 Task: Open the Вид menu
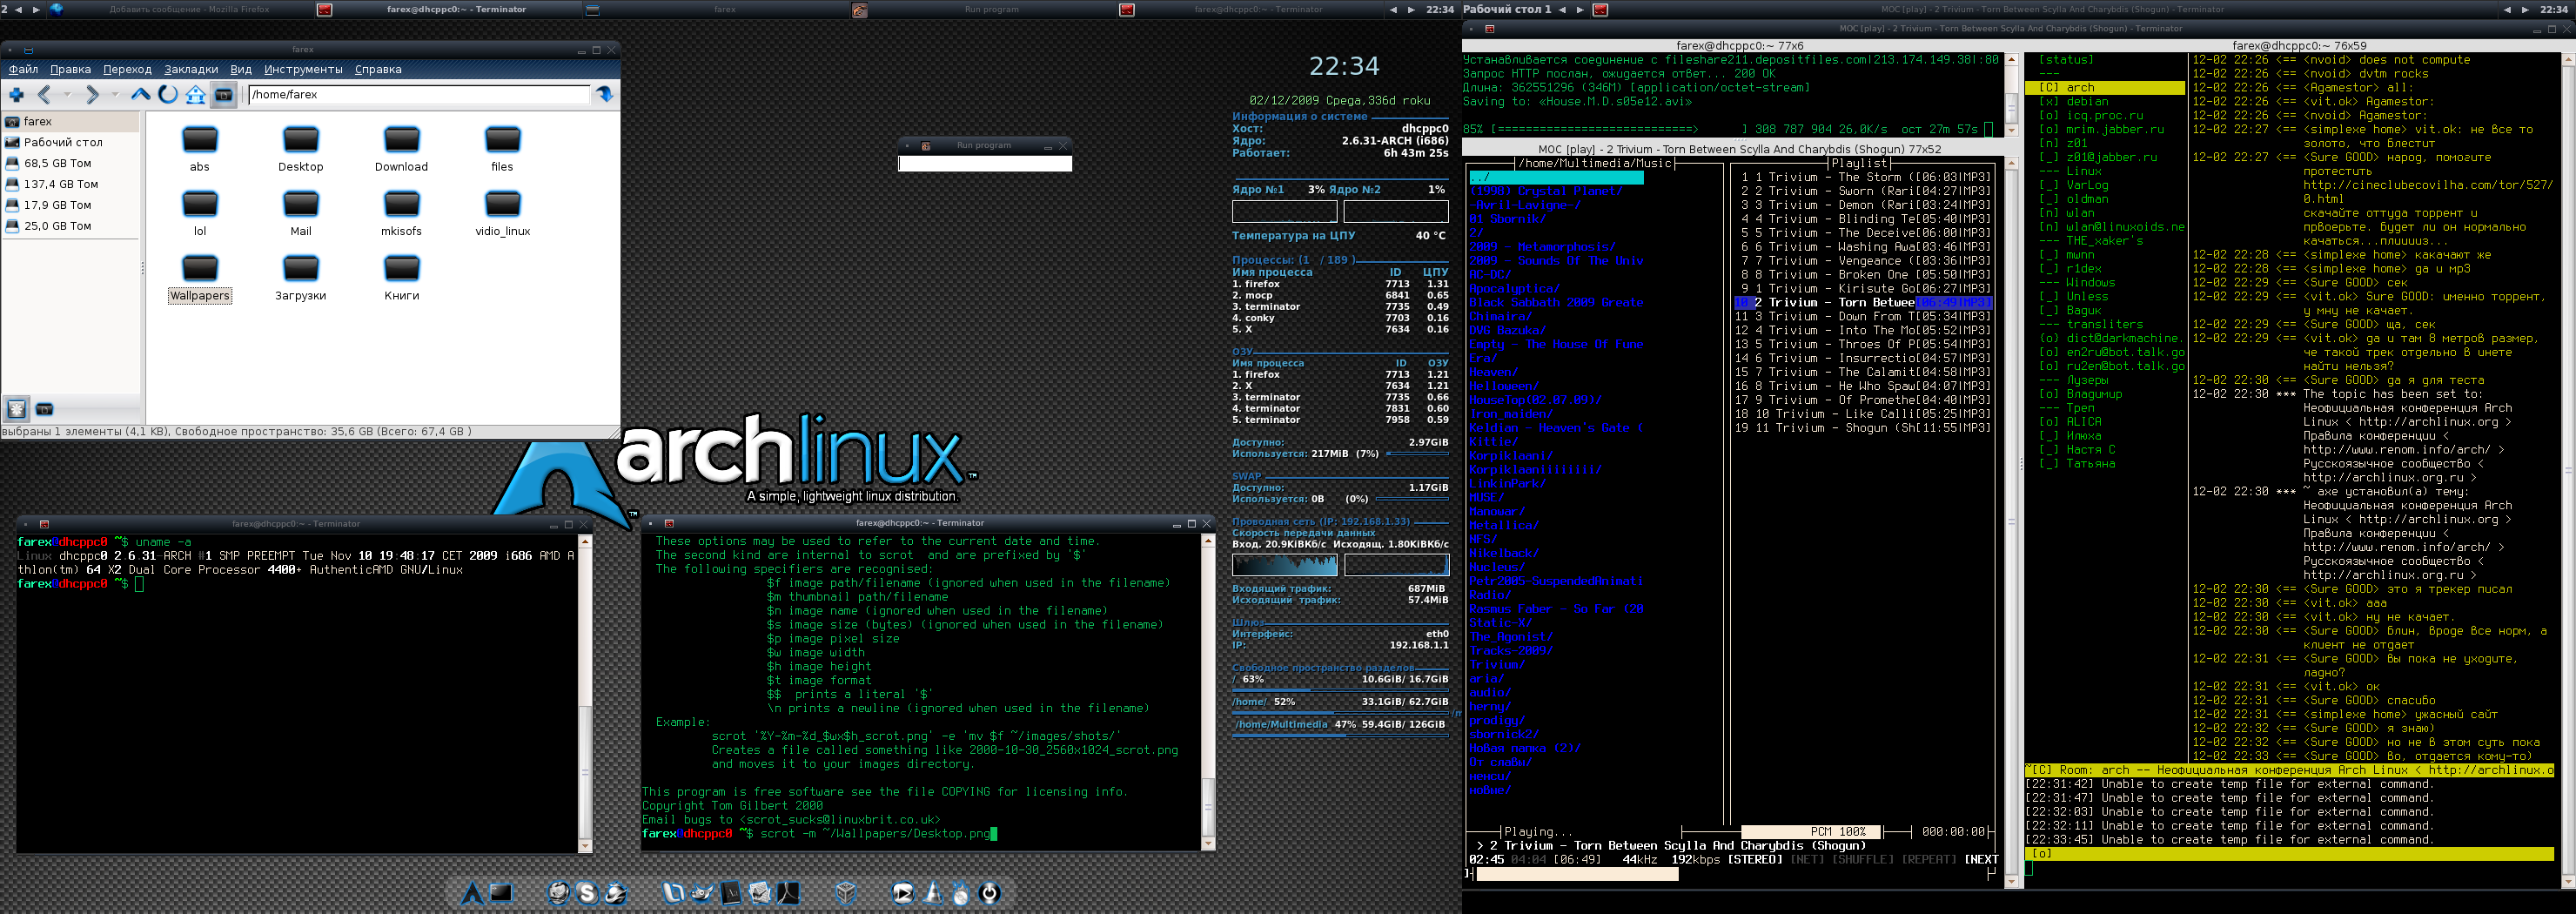[241, 69]
